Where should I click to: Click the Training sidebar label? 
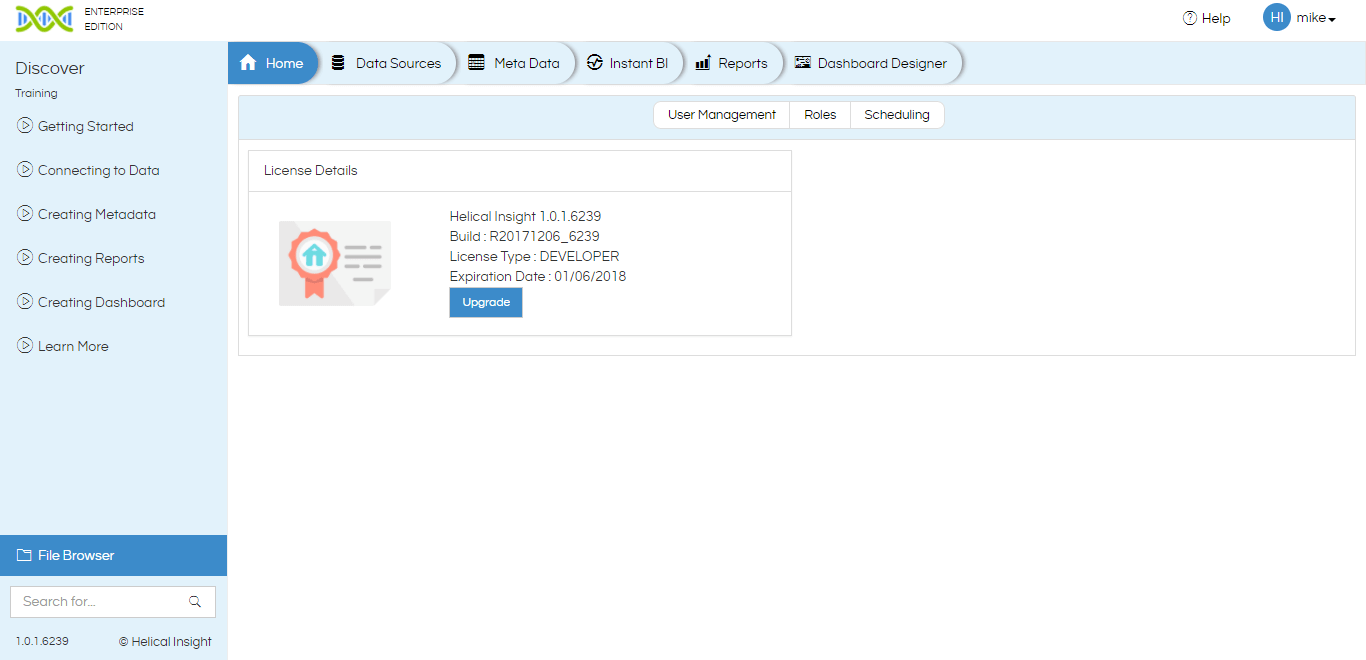click(36, 93)
